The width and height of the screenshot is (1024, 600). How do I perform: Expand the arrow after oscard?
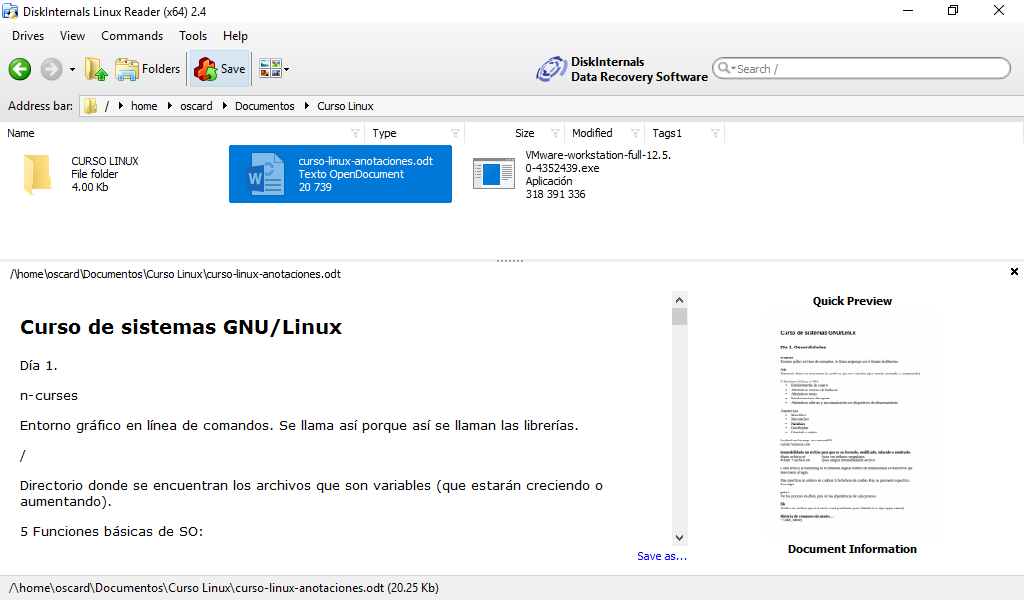click(x=225, y=106)
